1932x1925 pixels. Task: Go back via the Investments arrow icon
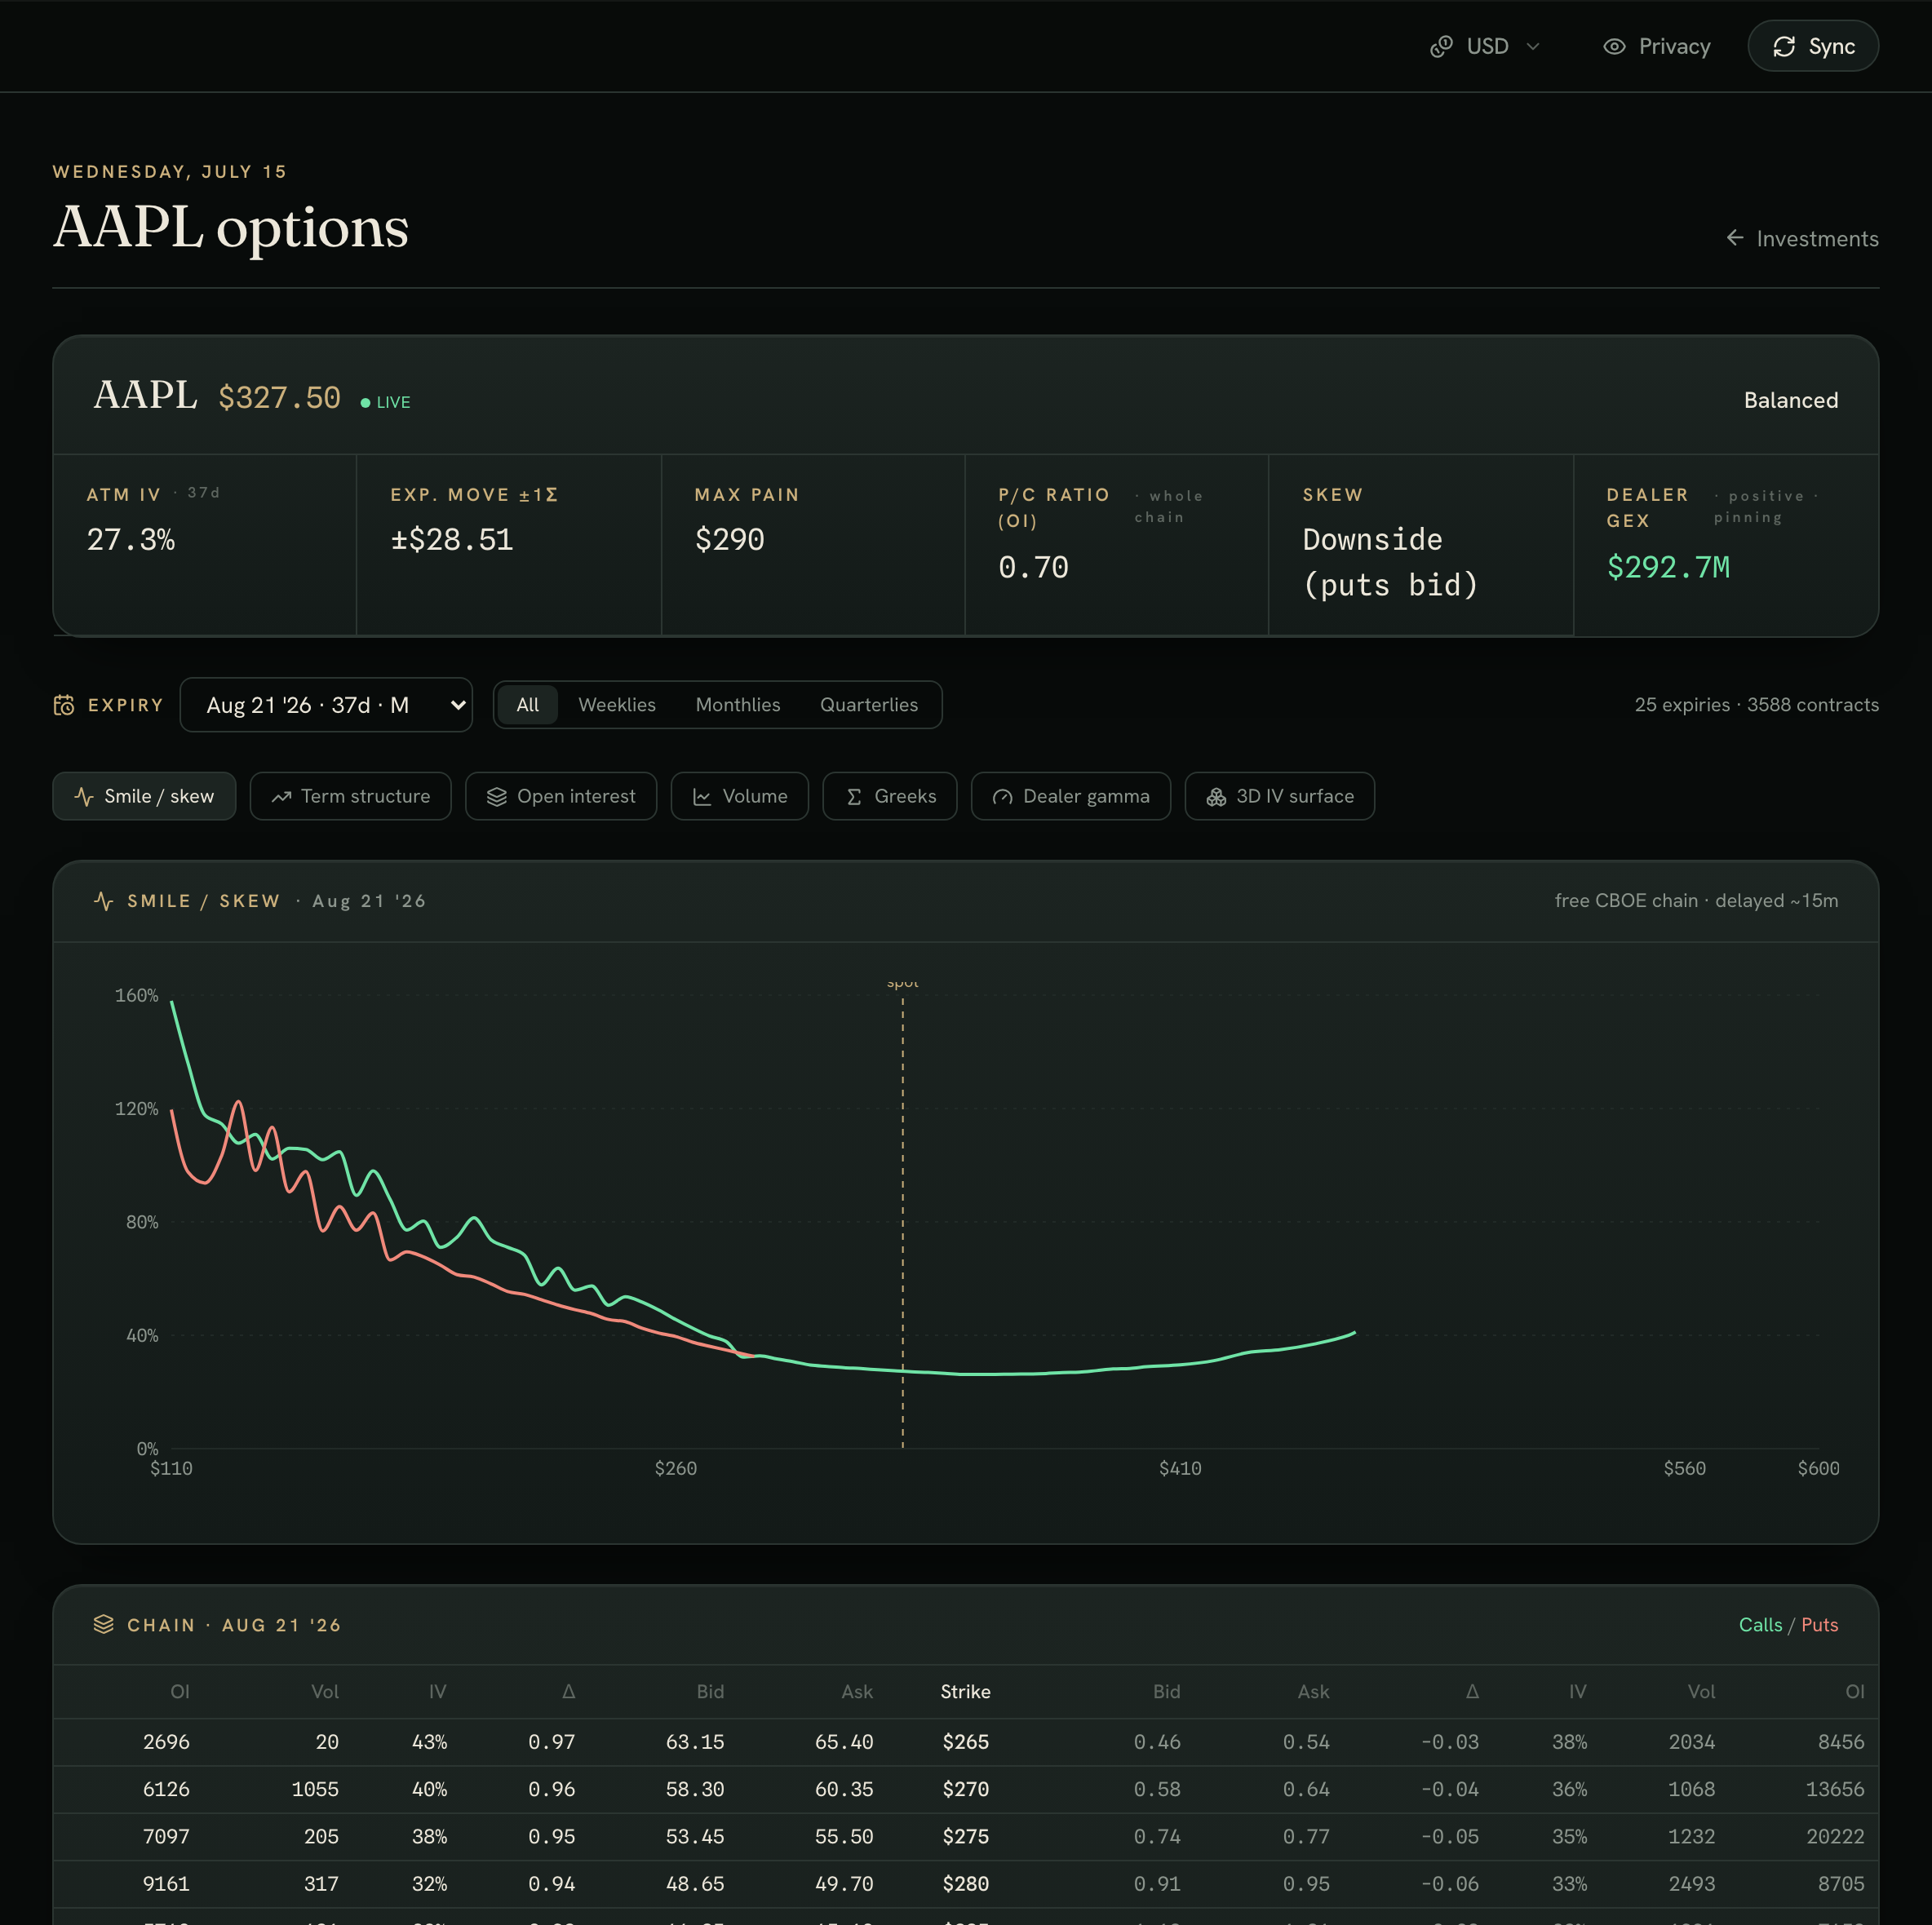1735,238
